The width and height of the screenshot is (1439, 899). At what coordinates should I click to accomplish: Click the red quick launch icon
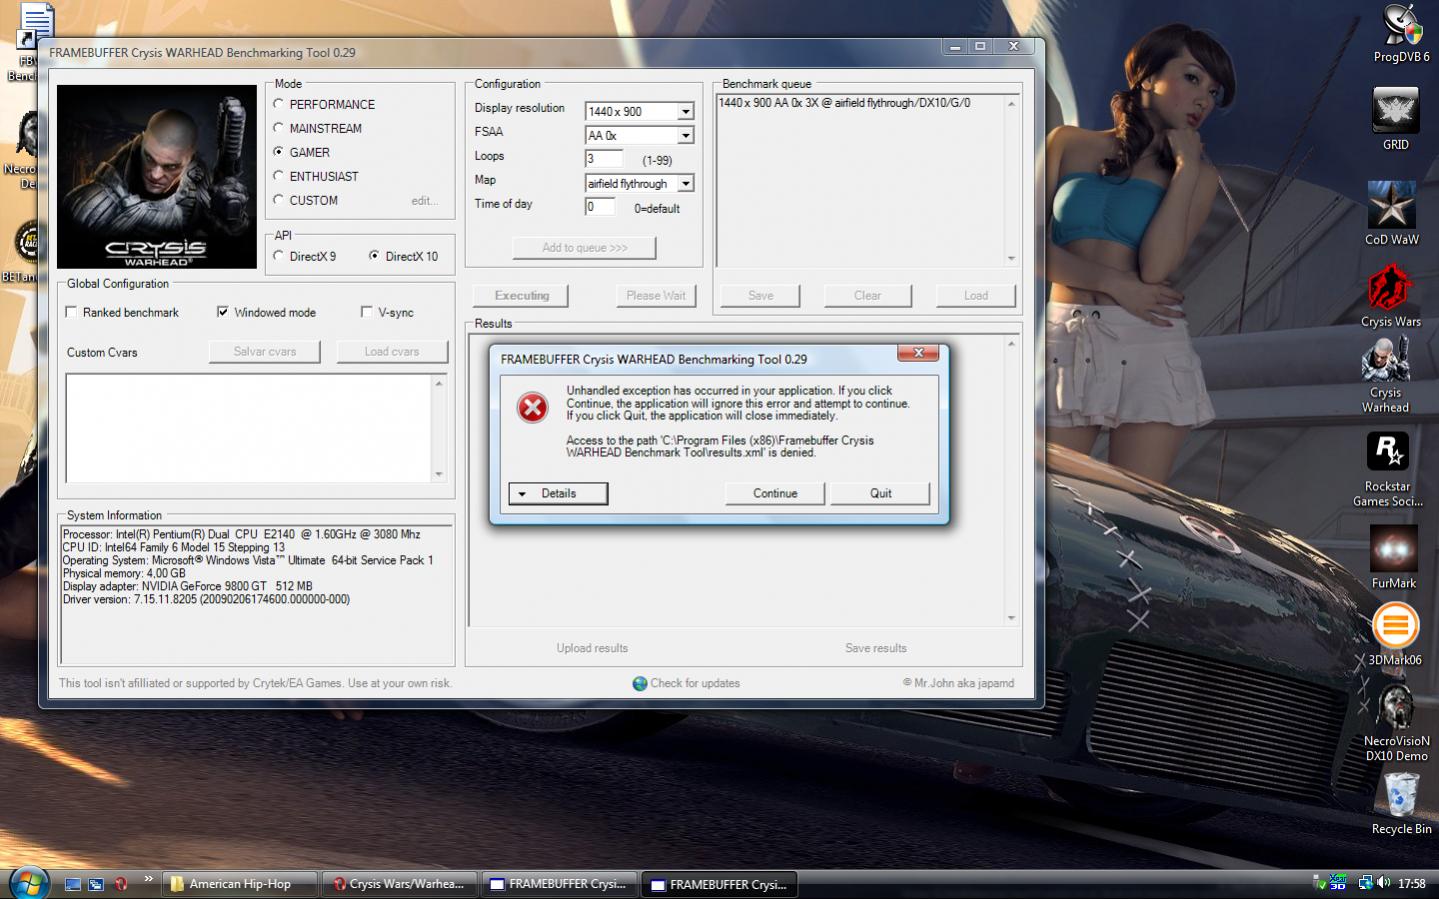click(121, 884)
